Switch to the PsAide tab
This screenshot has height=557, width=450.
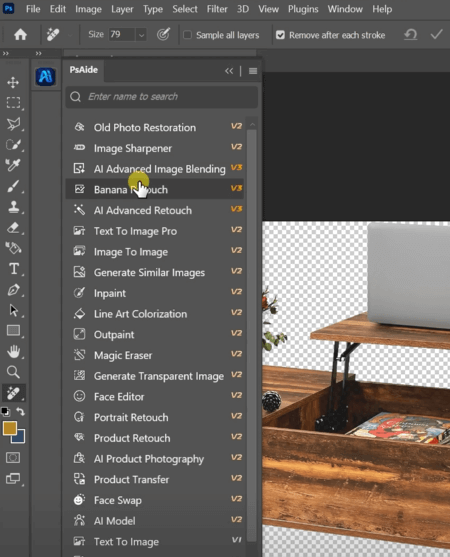tap(84, 70)
